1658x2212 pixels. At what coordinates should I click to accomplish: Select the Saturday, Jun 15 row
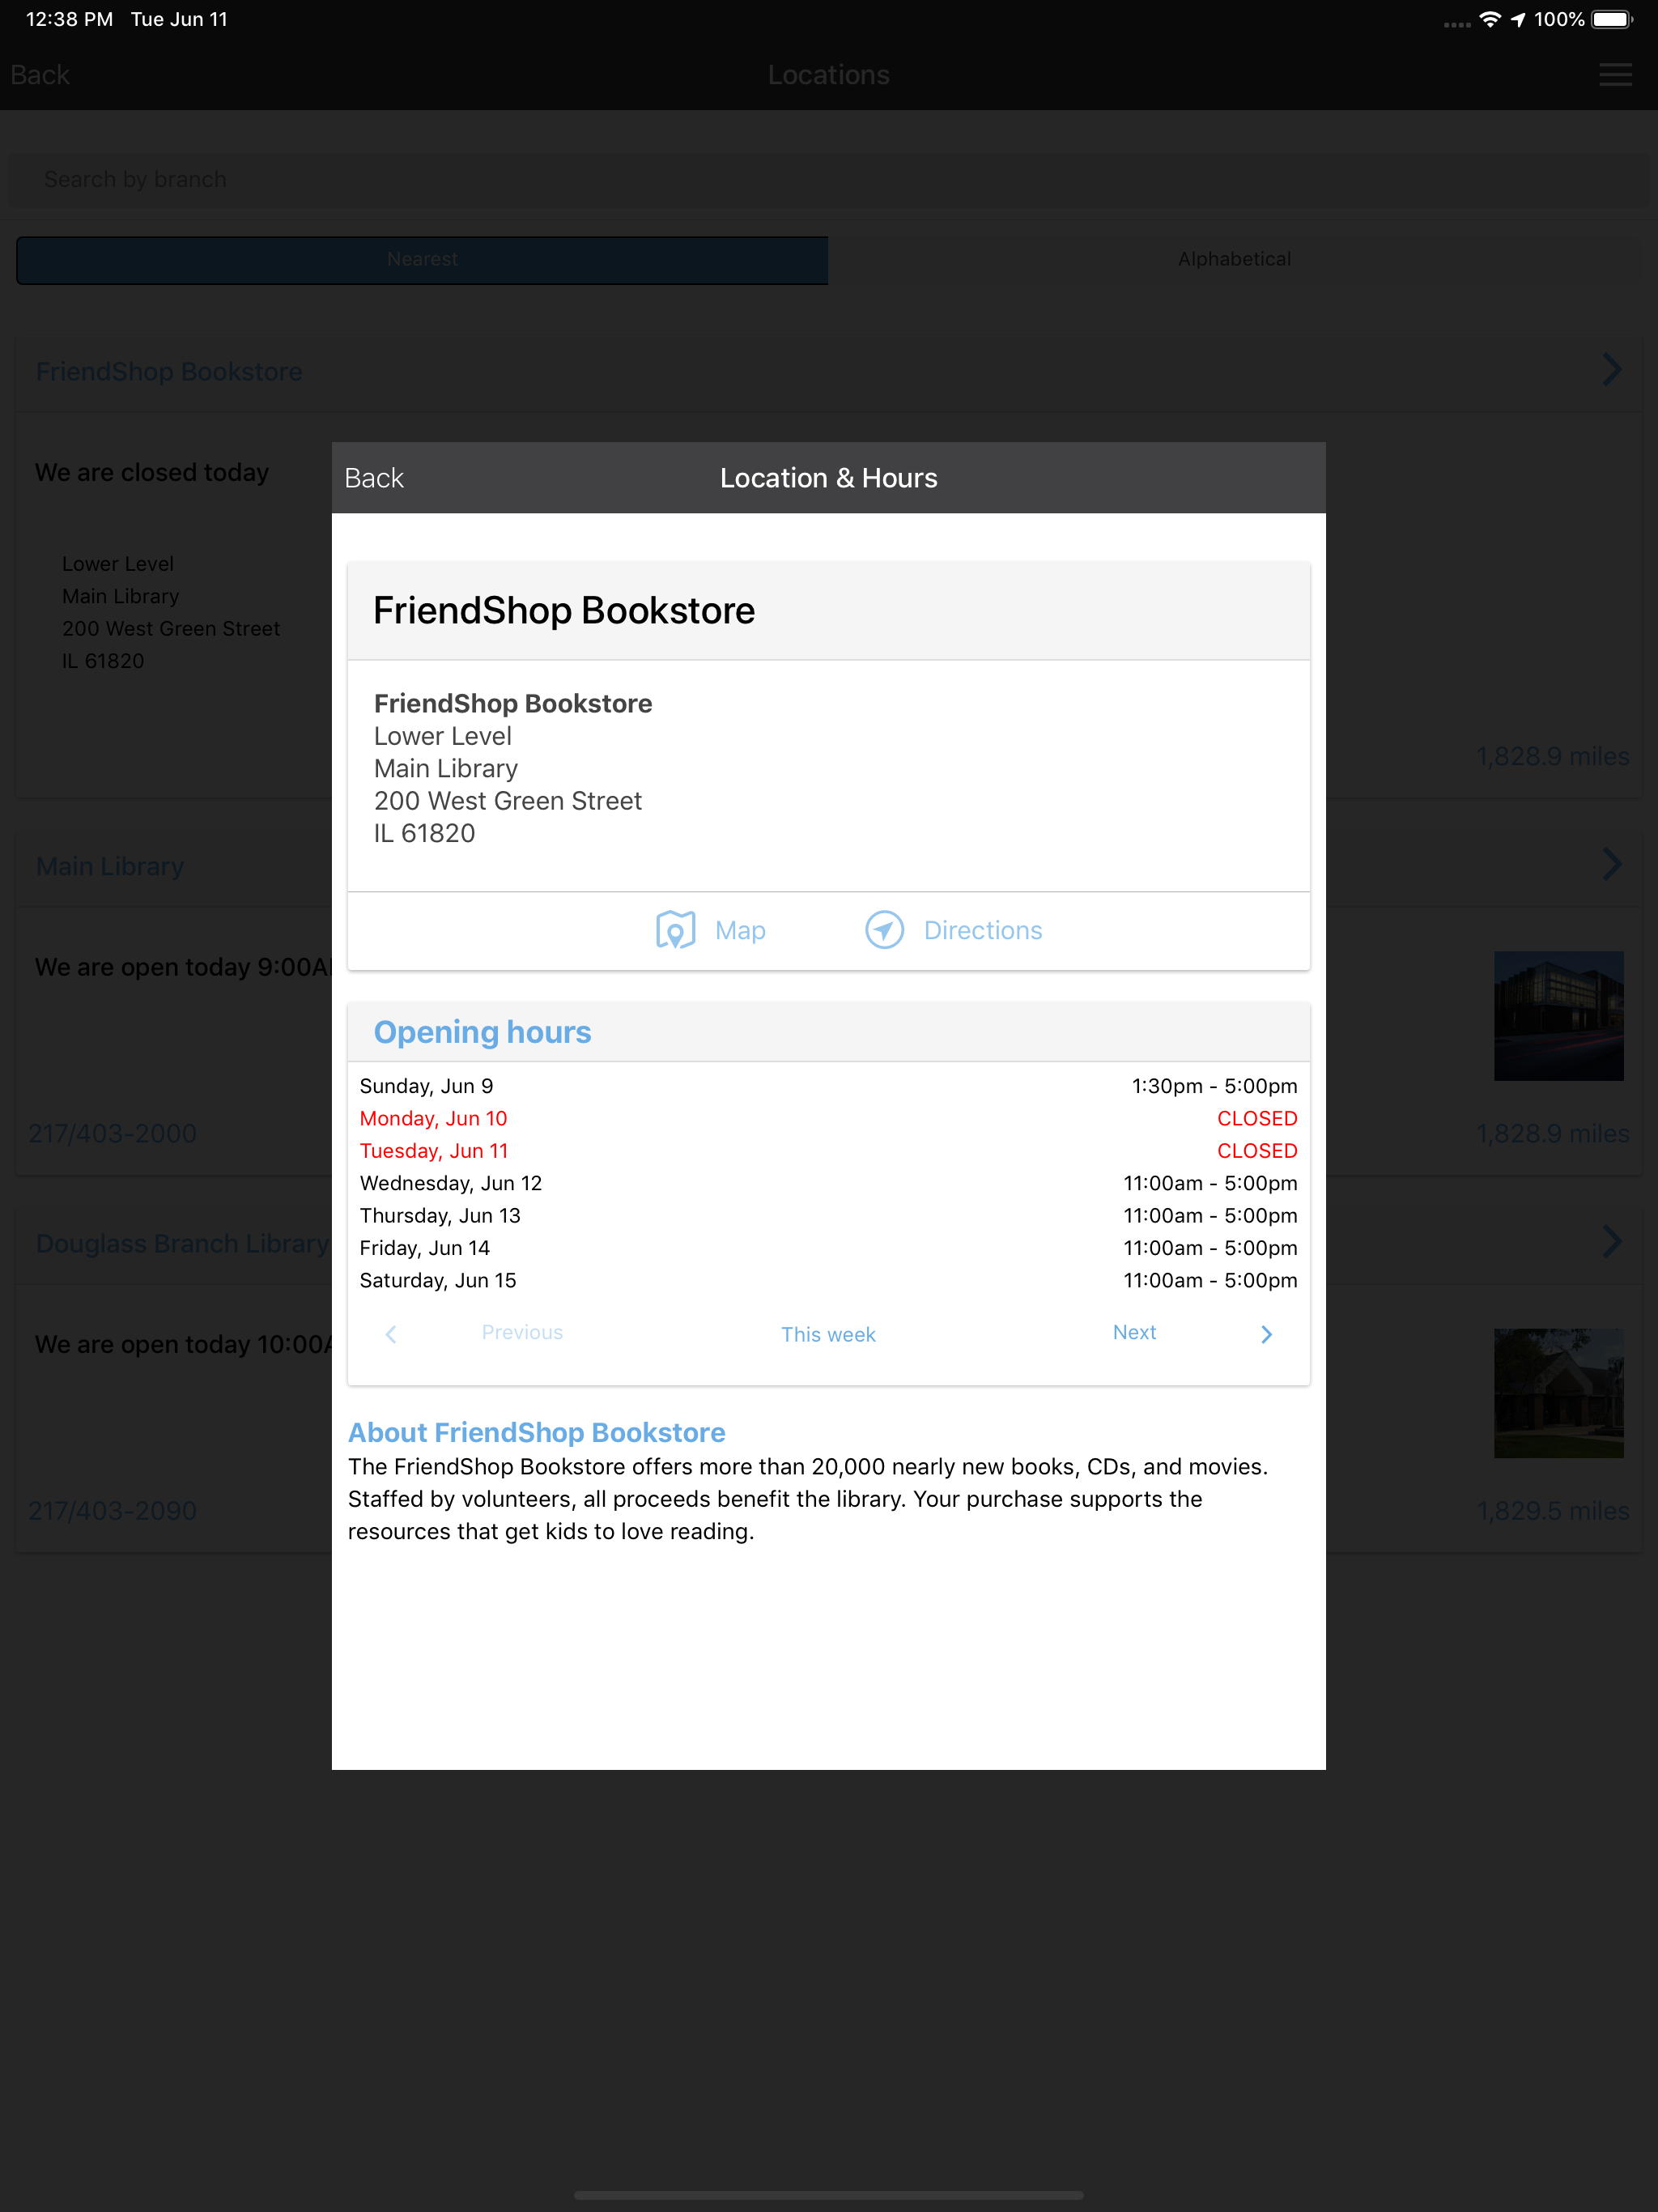point(828,1280)
